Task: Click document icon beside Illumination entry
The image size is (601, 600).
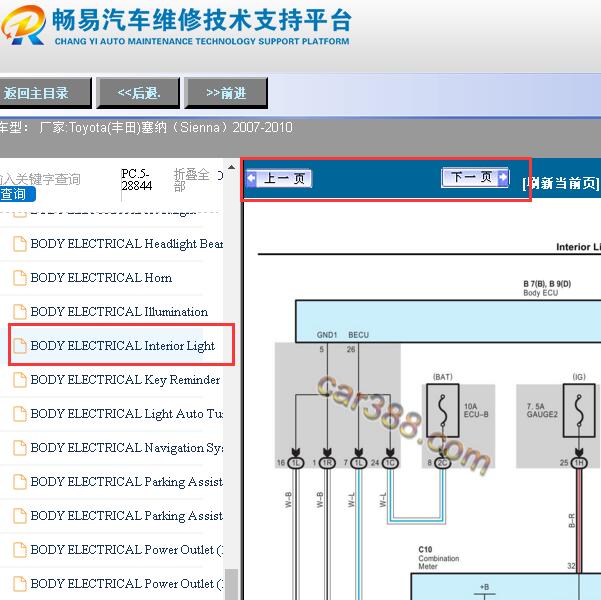Action: [x=20, y=312]
